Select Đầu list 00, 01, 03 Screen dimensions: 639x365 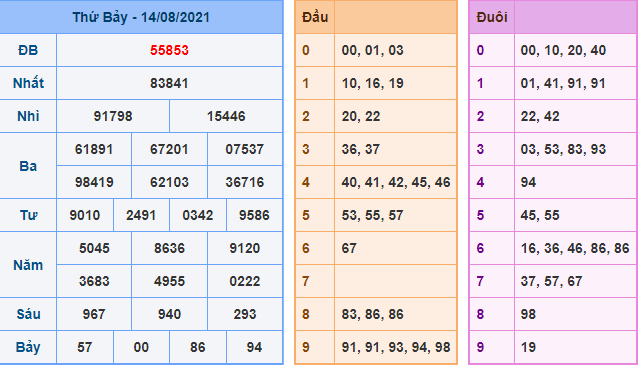click(x=372, y=51)
